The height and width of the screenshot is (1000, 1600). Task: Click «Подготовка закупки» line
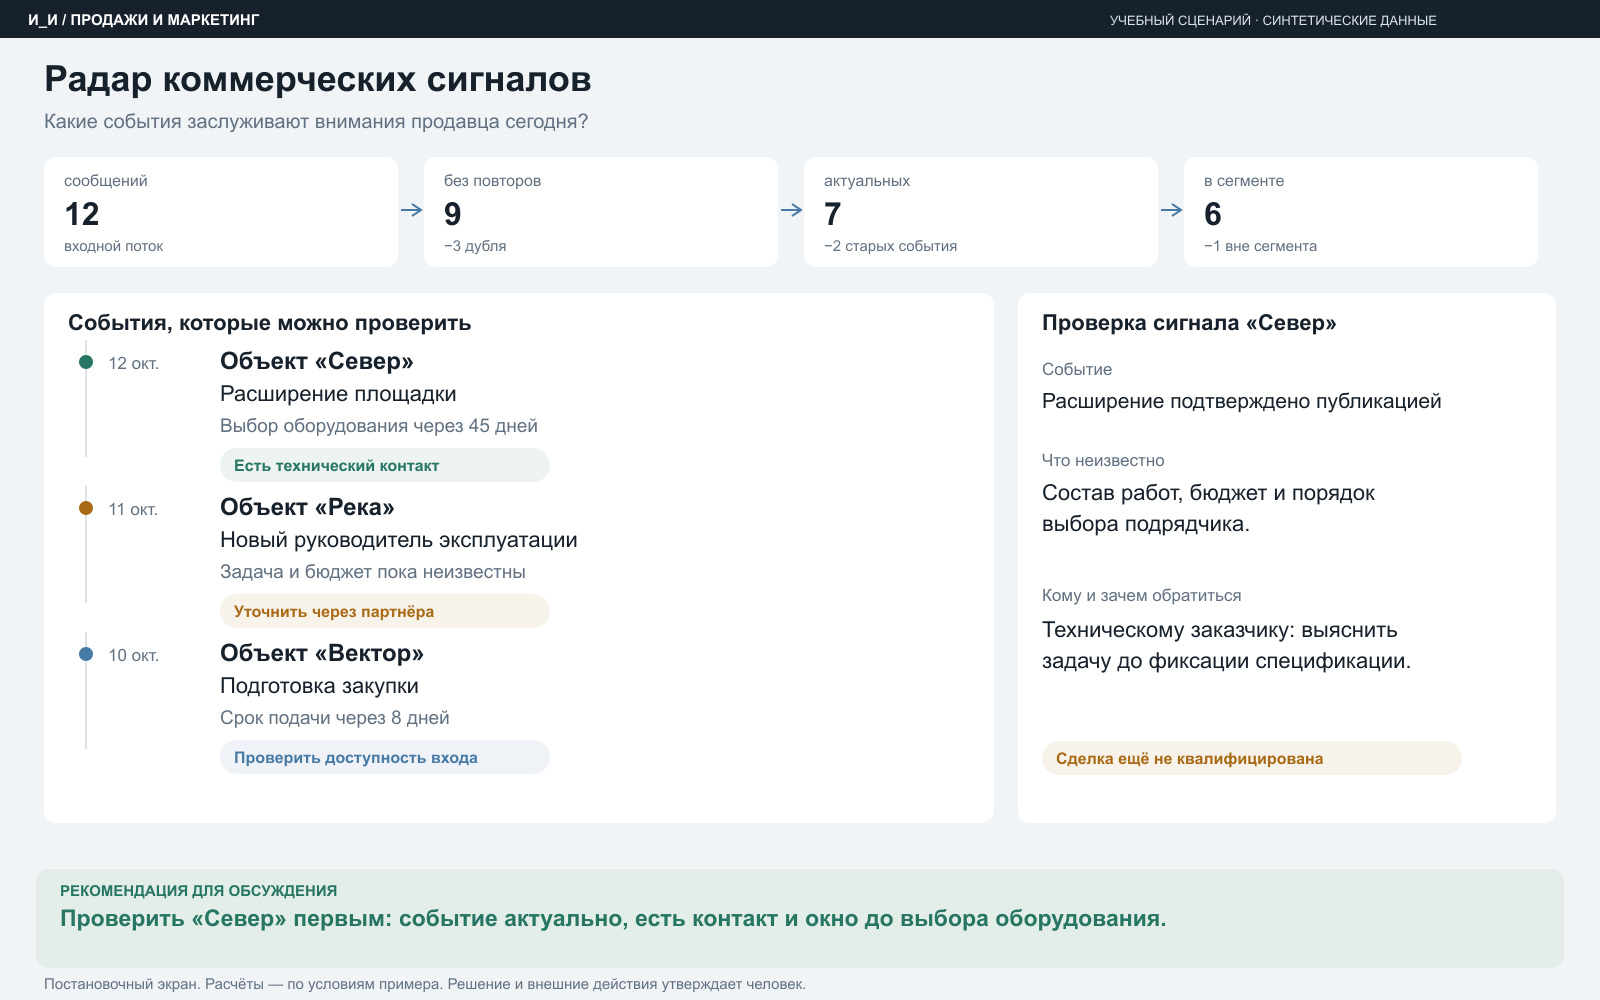point(319,686)
